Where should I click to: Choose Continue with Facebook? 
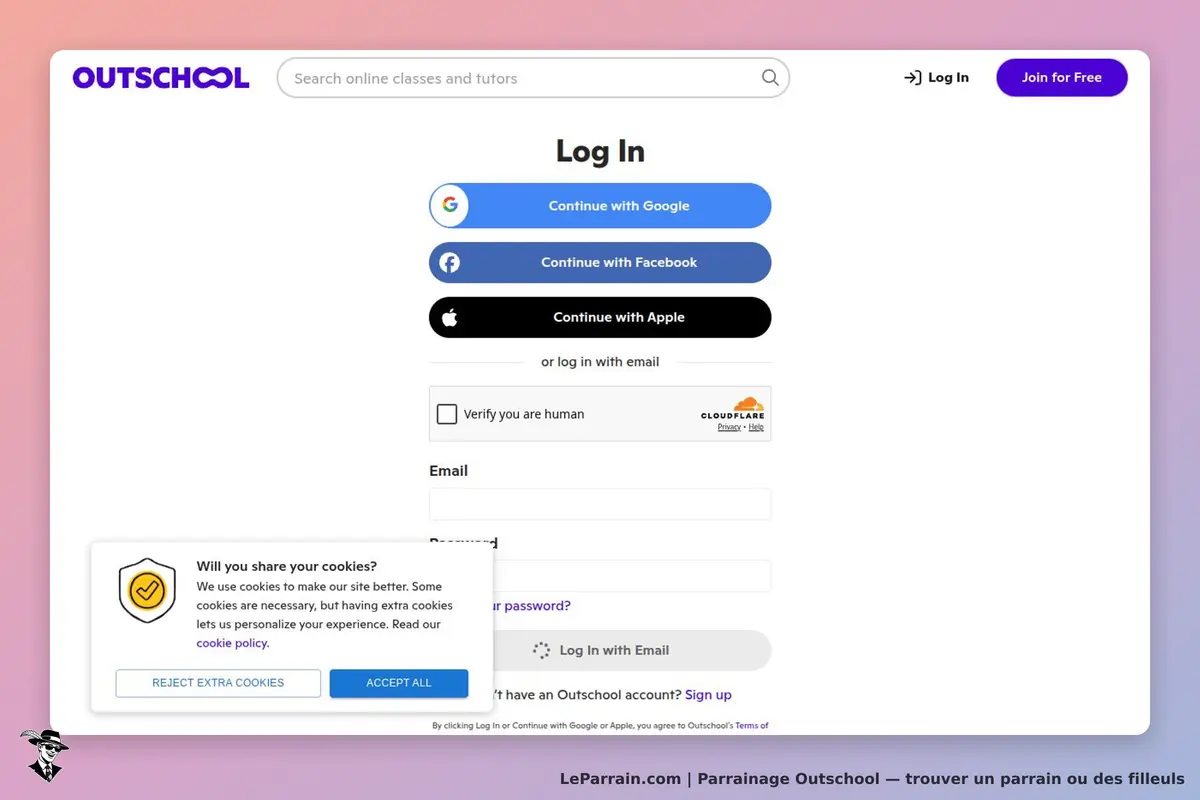(600, 263)
